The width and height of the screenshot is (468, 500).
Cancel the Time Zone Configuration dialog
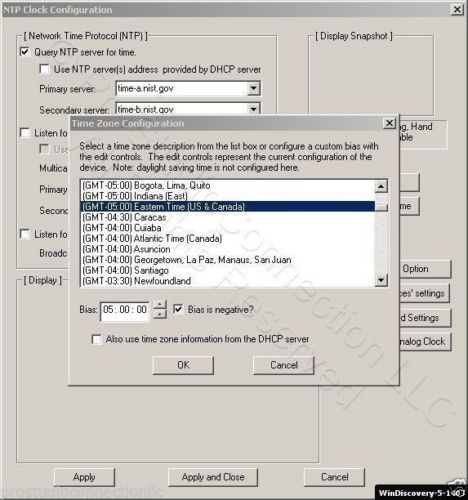(x=284, y=365)
